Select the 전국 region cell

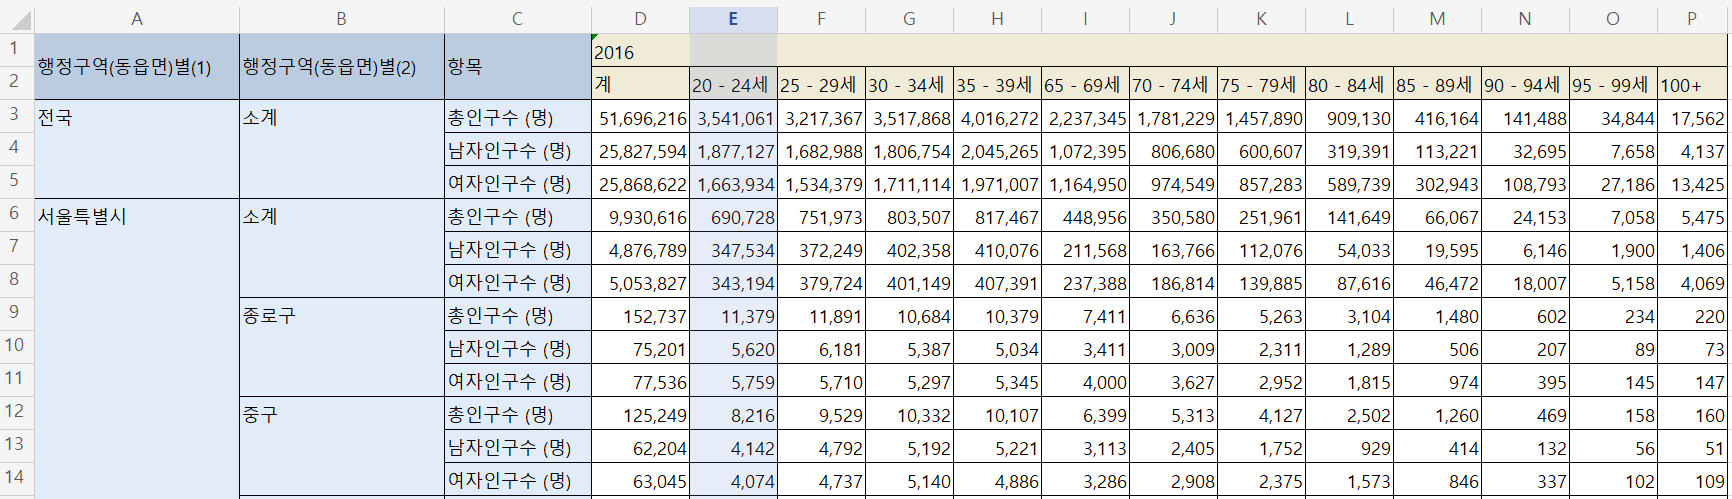[x=137, y=149]
